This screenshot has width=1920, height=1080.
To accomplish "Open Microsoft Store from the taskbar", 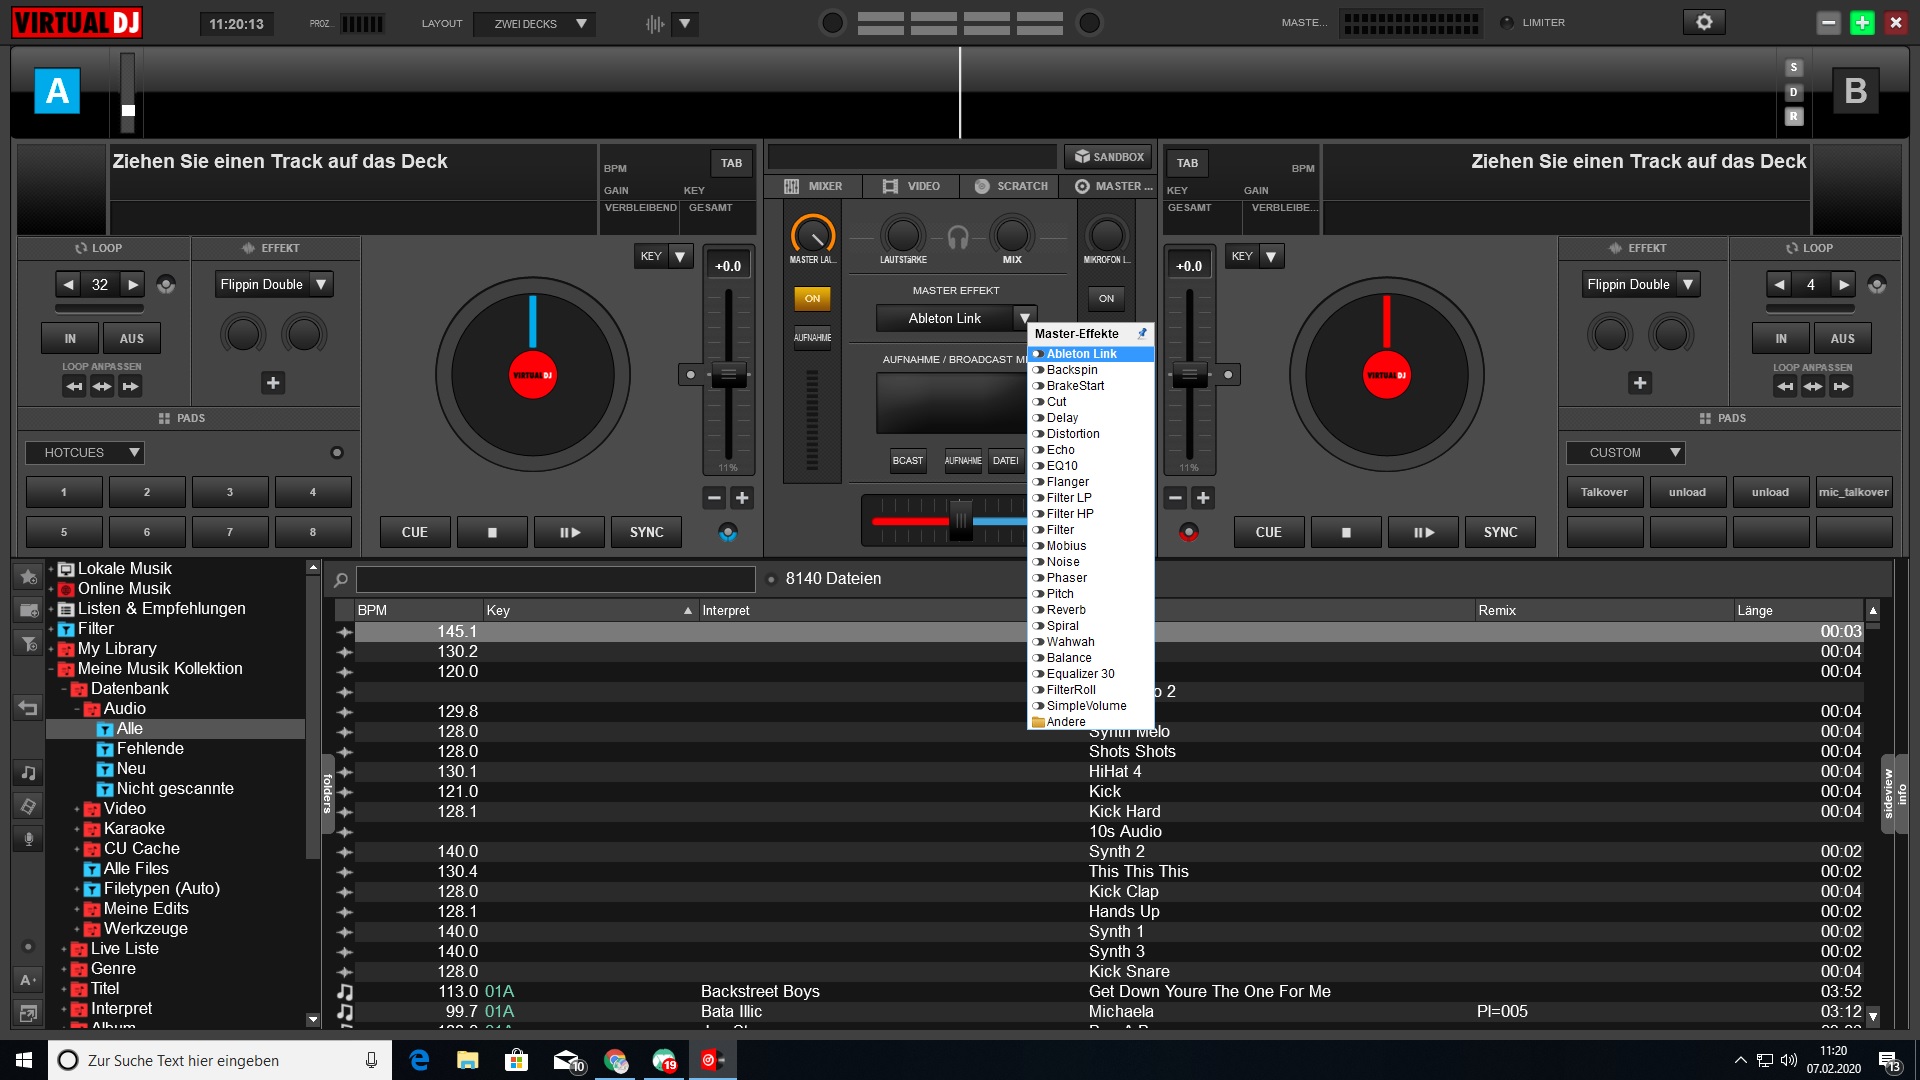I will [516, 1060].
